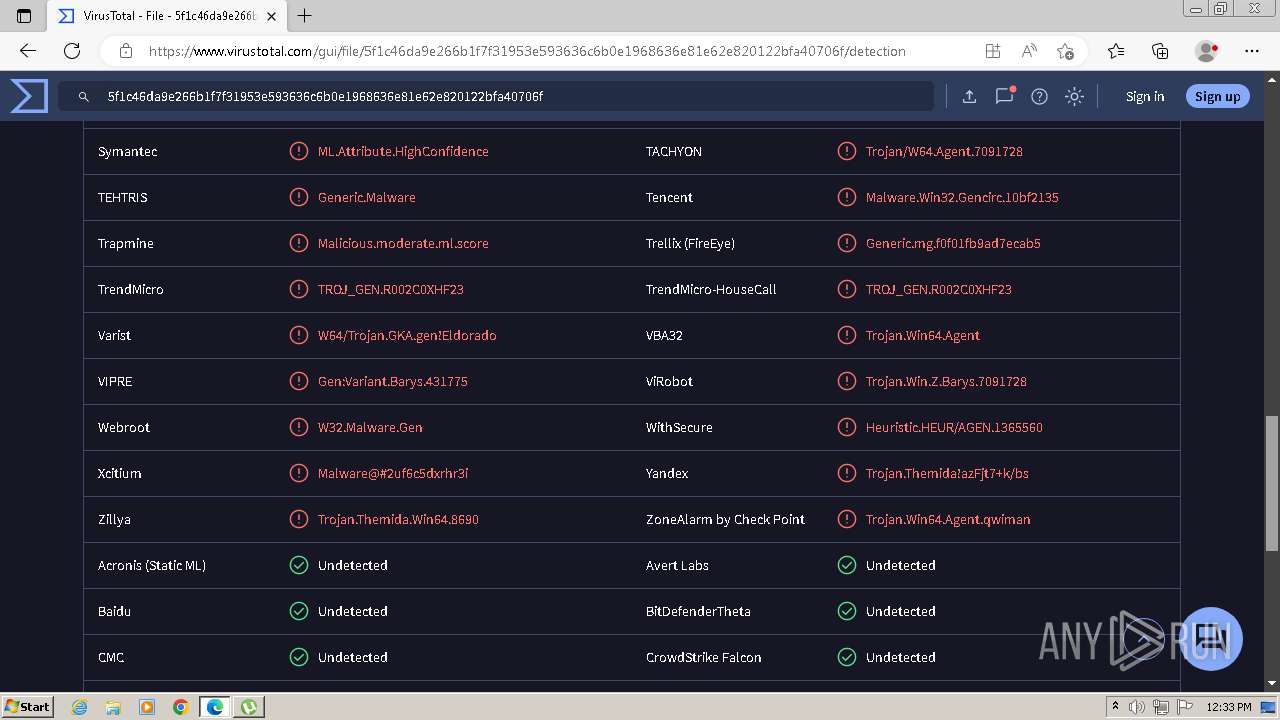Select Trojan.Win64.Agent VBA32 result
This screenshot has width=1280, height=720.
click(x=923, y=335)
